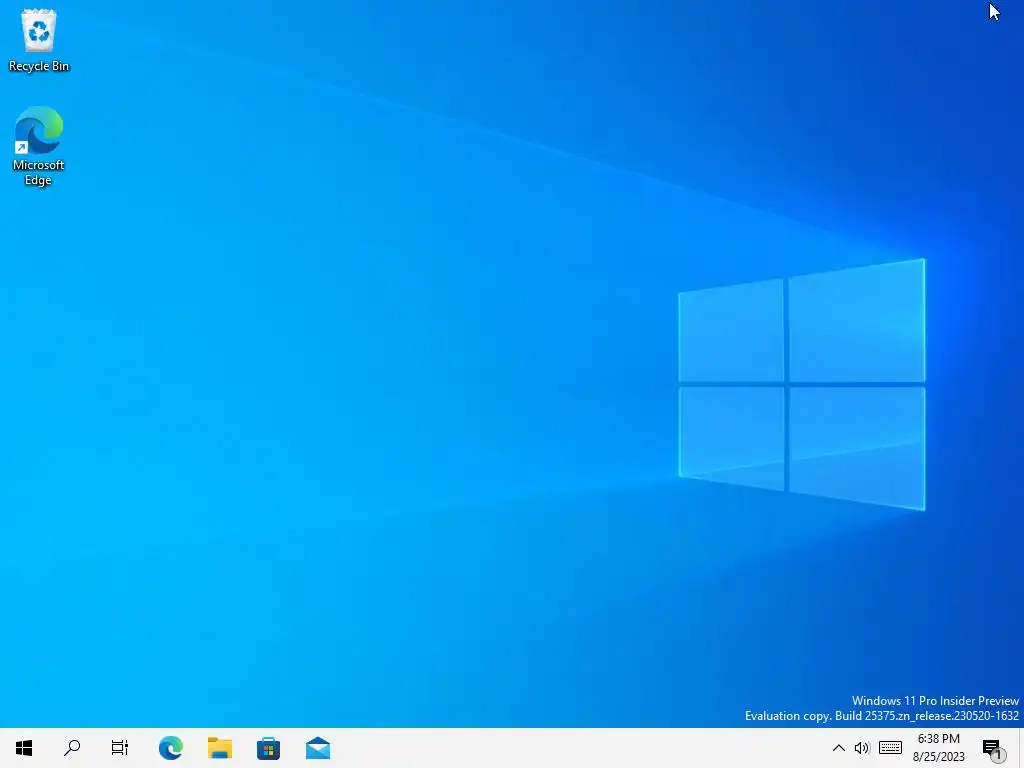Open Task View on the taskbar
The height and width of the screenshot is (768, 1024).
pyautogui.click(x=120, y=748)
